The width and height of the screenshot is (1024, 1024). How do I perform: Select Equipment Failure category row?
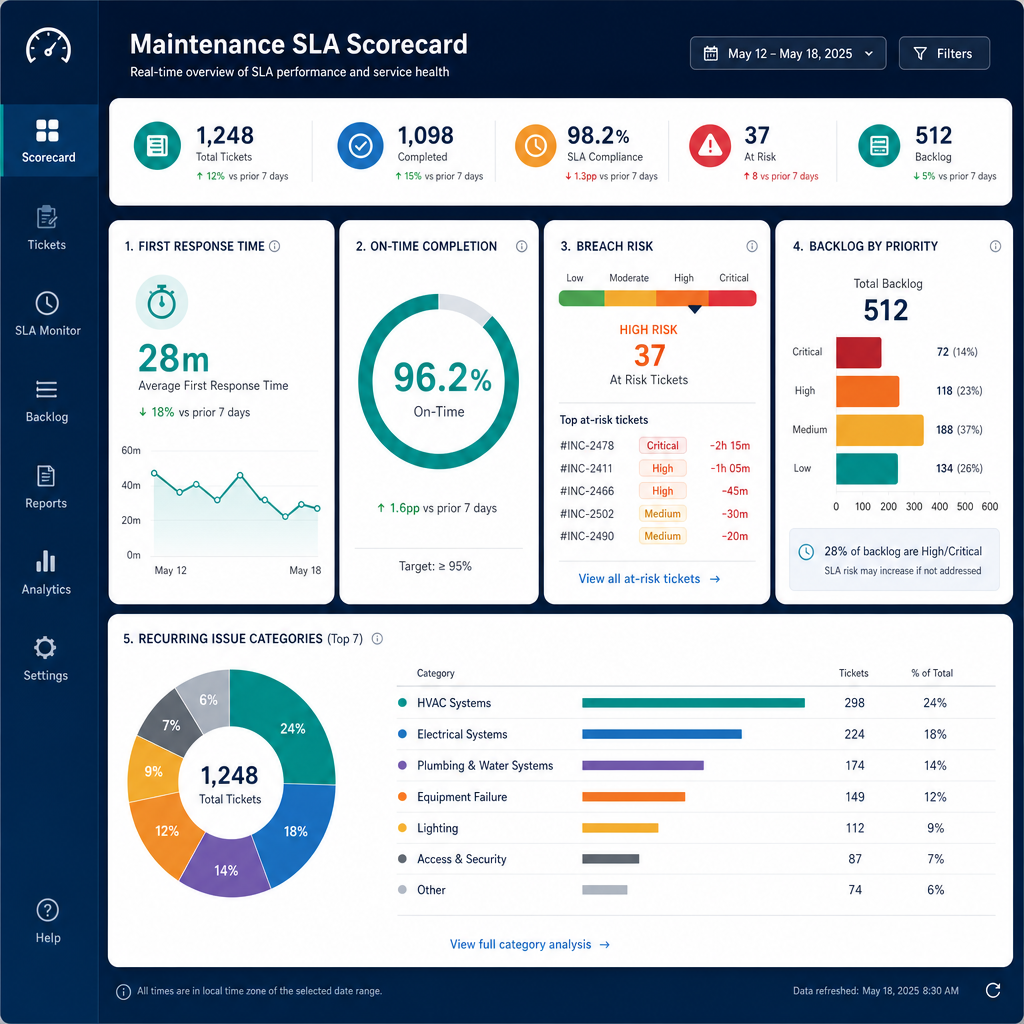[x=696, y=797]
